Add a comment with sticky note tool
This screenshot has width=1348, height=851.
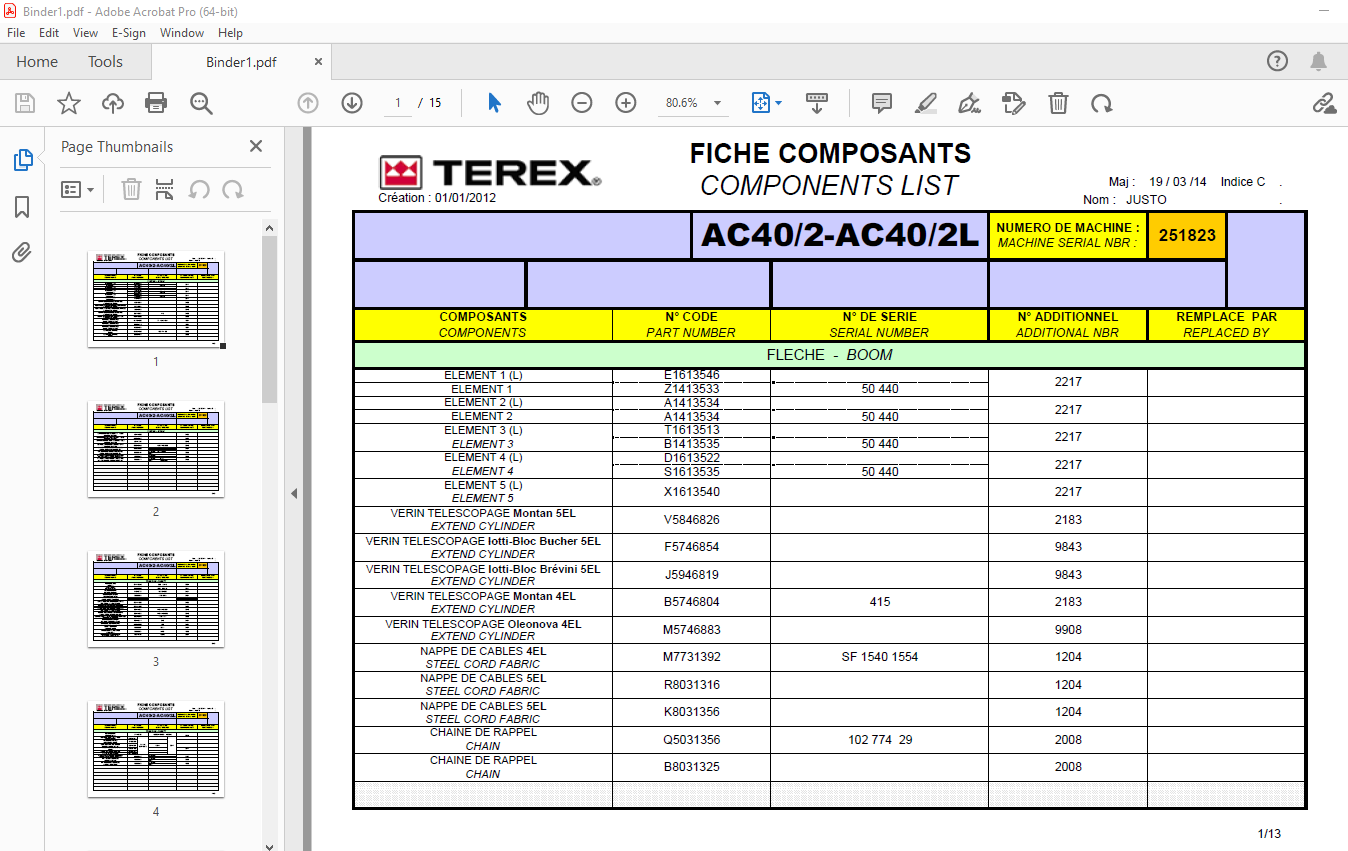[881, 103]
